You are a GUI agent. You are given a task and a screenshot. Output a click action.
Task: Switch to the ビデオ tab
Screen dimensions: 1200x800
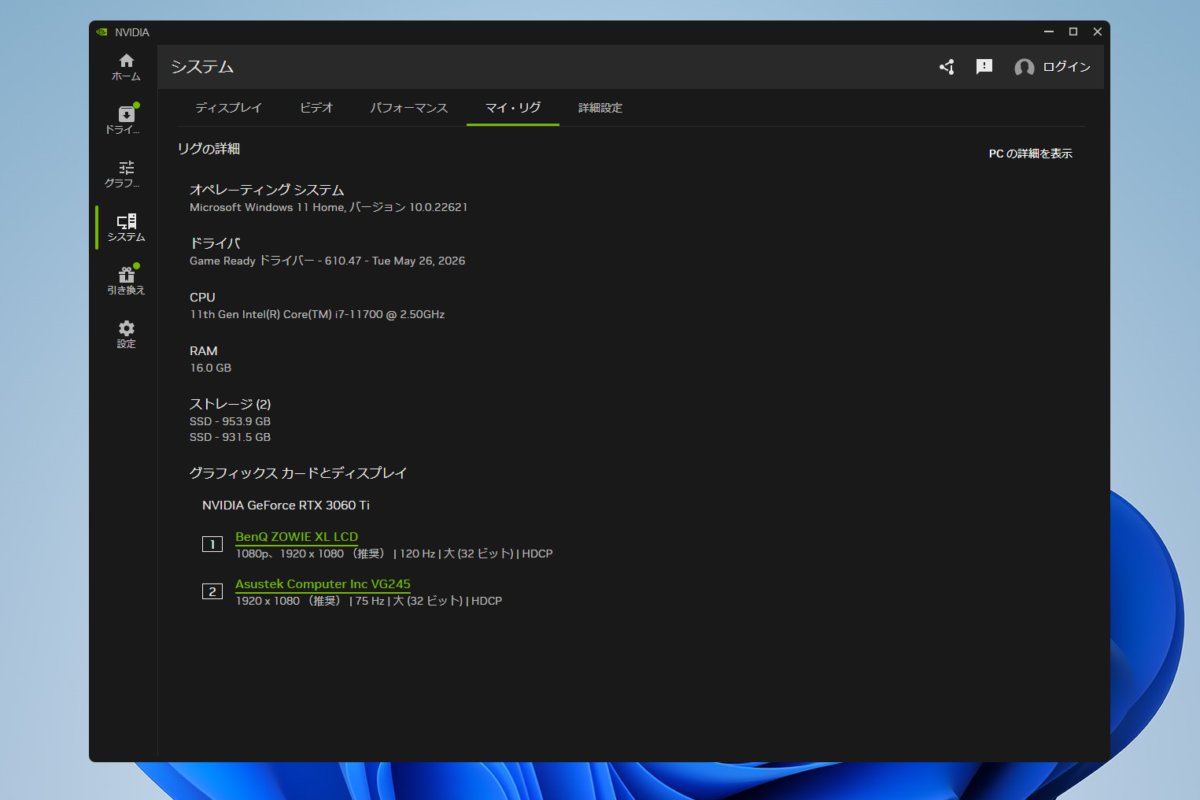(x=317, y=107)
